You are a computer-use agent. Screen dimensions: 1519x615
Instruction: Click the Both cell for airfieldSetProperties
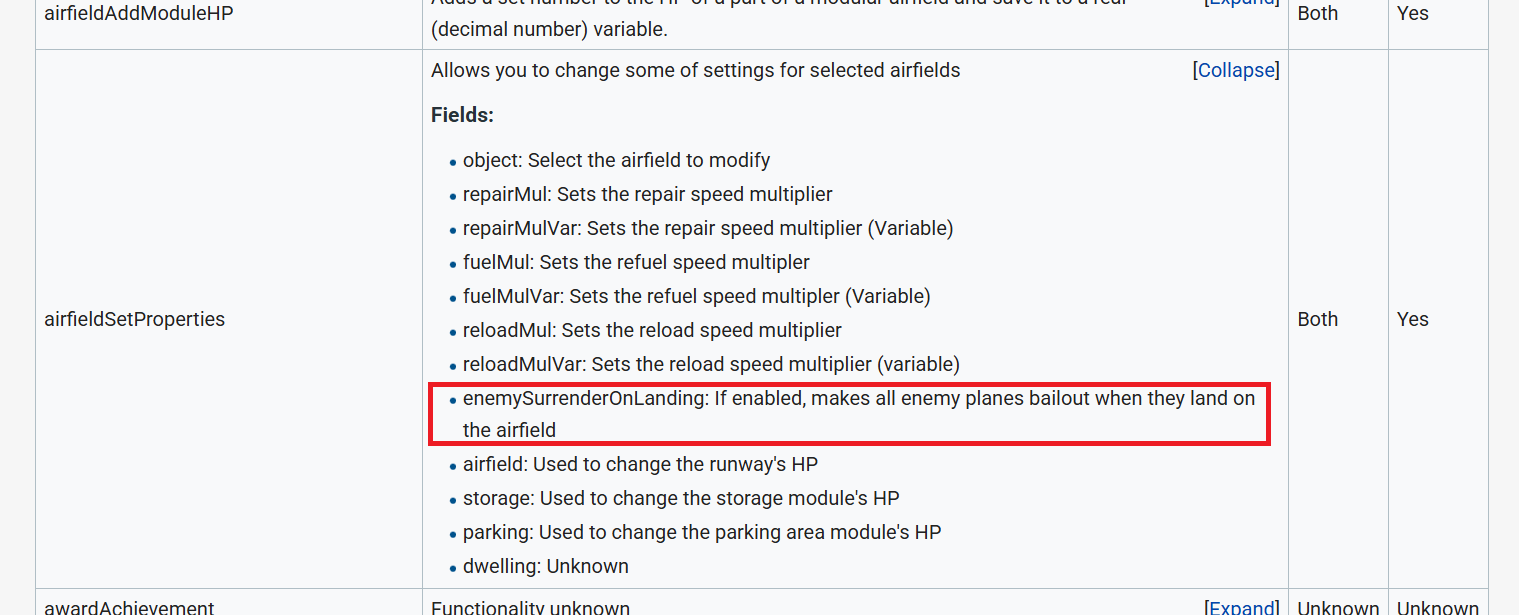(x=1317, y=319)
